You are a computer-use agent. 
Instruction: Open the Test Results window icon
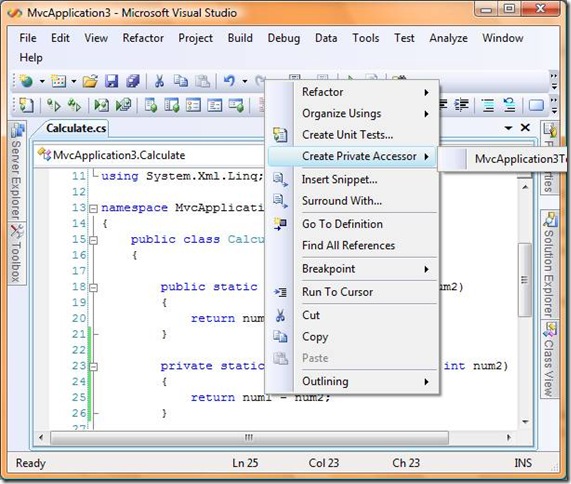pyautogui.click(x=193, y=106)
